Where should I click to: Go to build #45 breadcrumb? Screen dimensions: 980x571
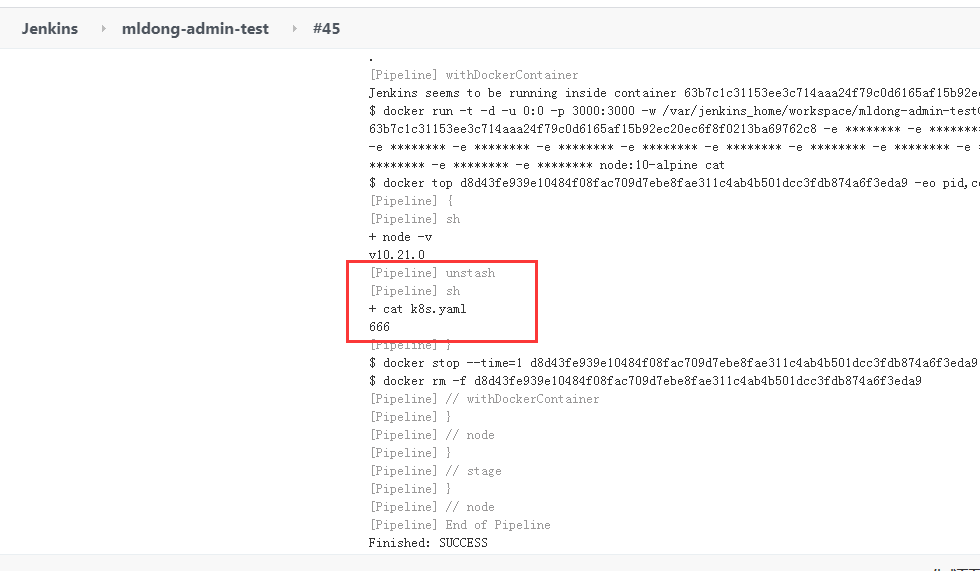click(x=326, y=28)
